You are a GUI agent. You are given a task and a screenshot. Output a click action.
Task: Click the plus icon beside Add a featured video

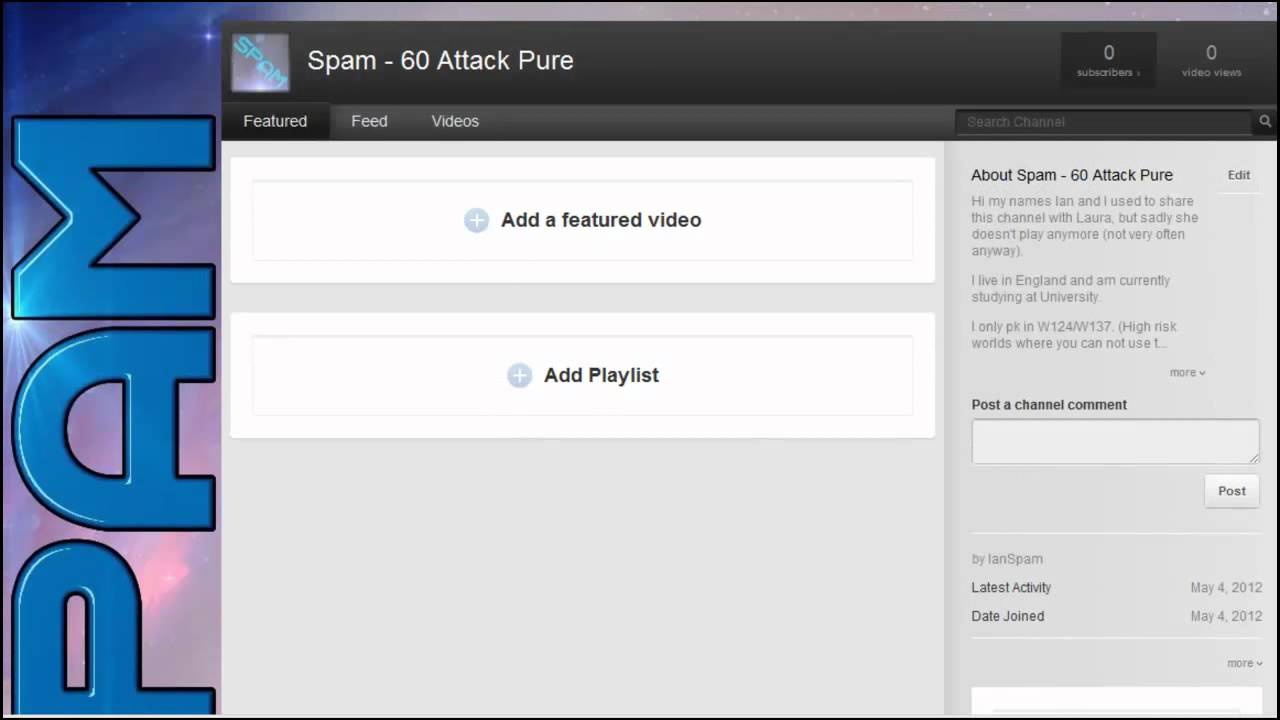(476, 221)
